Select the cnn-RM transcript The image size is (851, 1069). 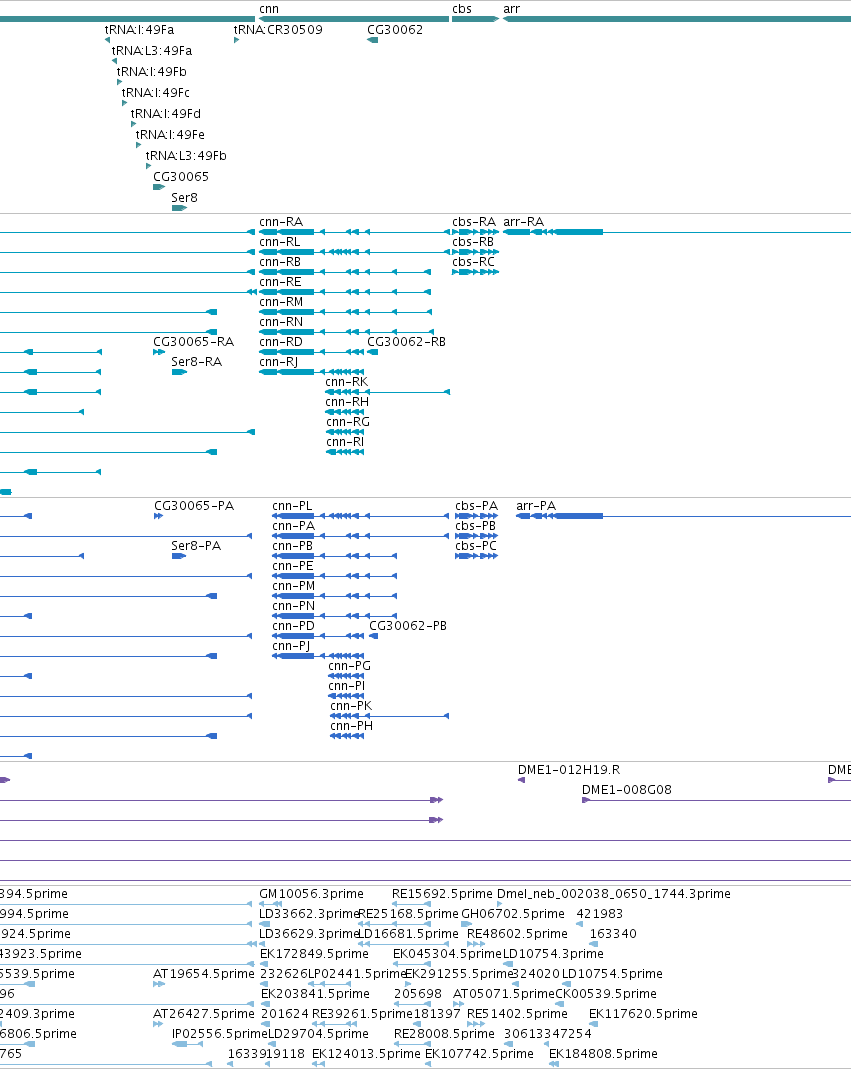click(x=281, y=302)
